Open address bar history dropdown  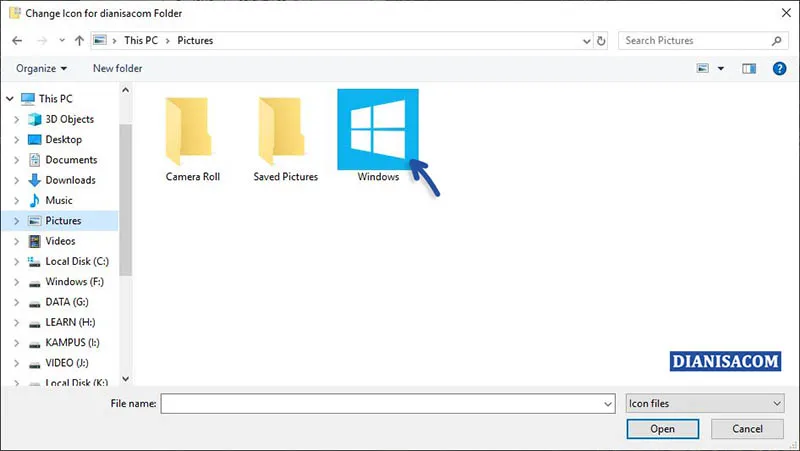coord(587,41)
